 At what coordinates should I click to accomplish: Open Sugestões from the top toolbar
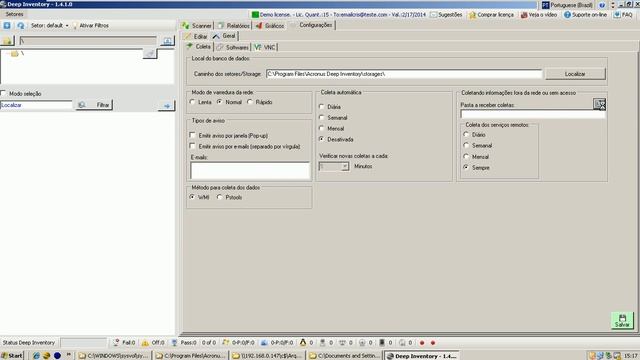[x=446, y=15]
